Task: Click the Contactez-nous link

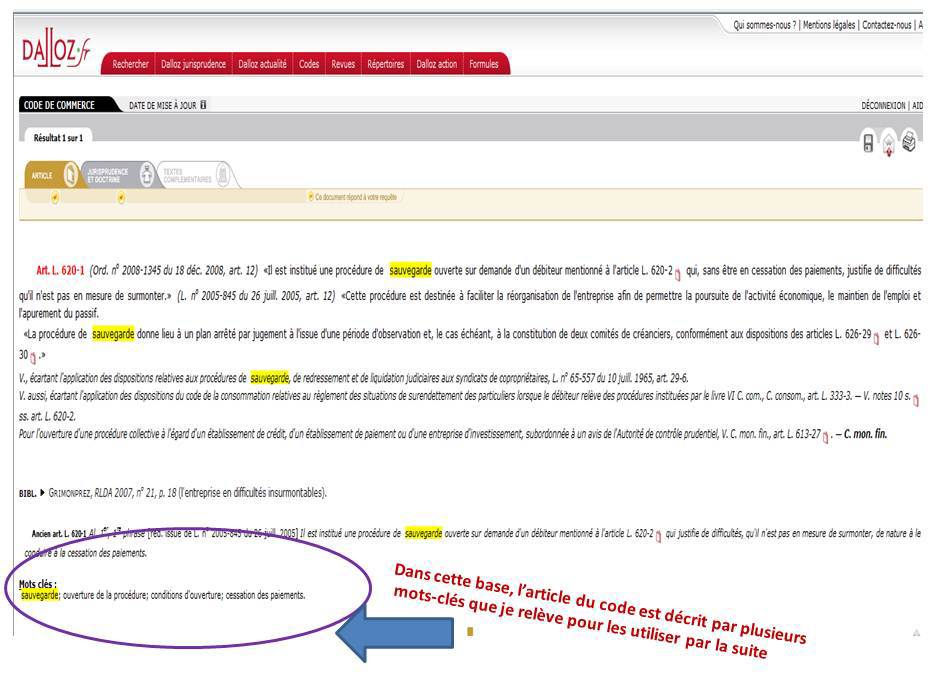Action: pyautogui.click(x=887, y=25)
